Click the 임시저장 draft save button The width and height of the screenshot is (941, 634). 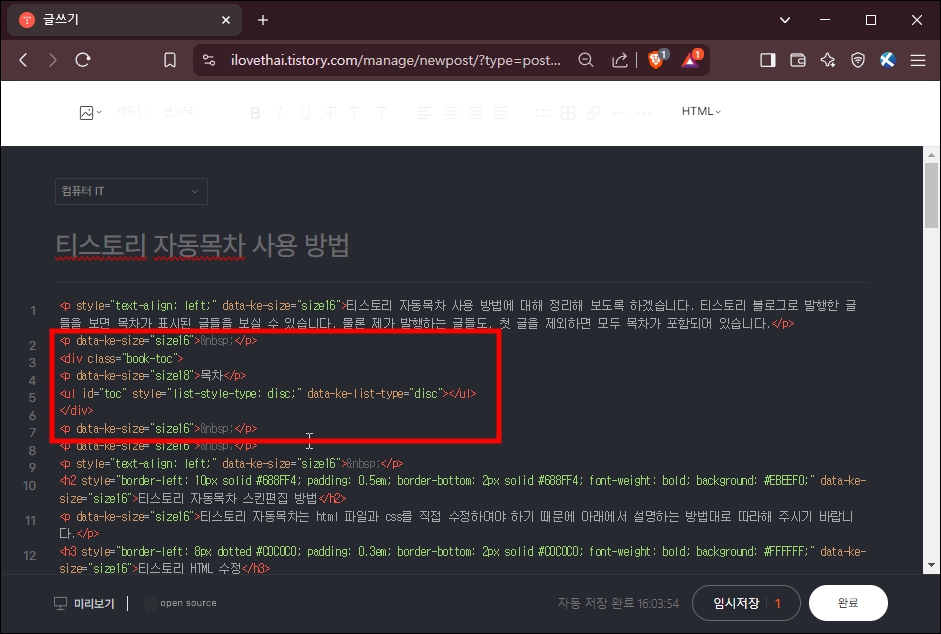coord(736,603)
